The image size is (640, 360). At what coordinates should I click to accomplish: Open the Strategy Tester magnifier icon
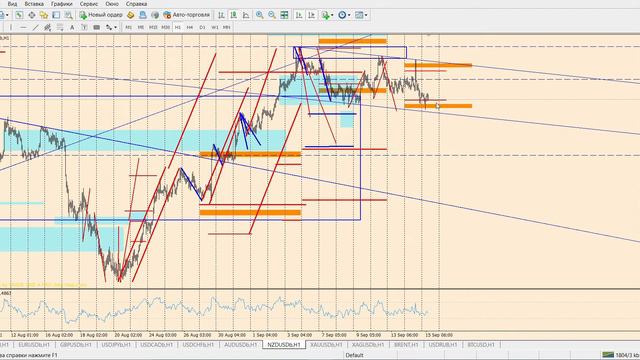pos(68,15)
